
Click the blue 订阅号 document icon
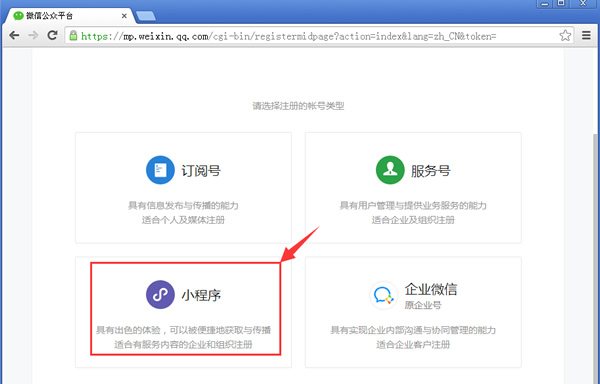pos(160,170)
